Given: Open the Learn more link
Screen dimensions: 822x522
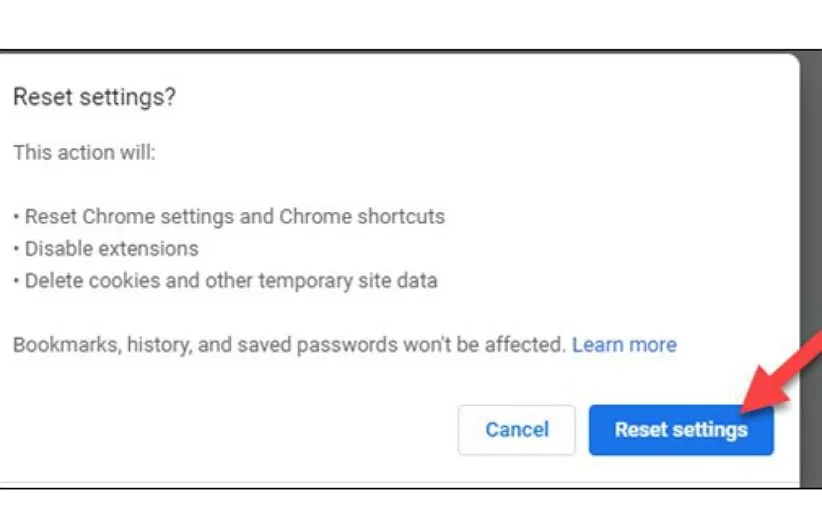Looking at the screenshot, I should tap(624, 345).
